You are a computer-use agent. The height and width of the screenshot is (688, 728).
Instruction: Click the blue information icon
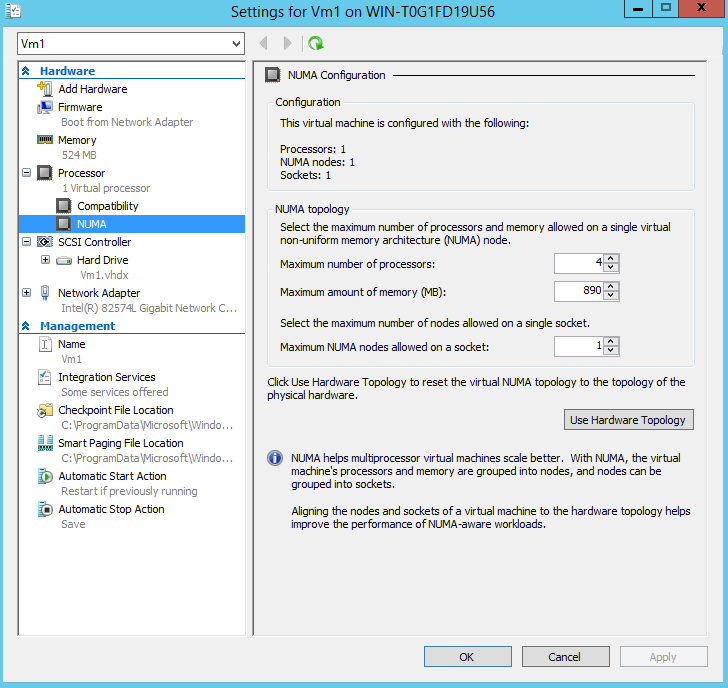click(x=275, y=458)
